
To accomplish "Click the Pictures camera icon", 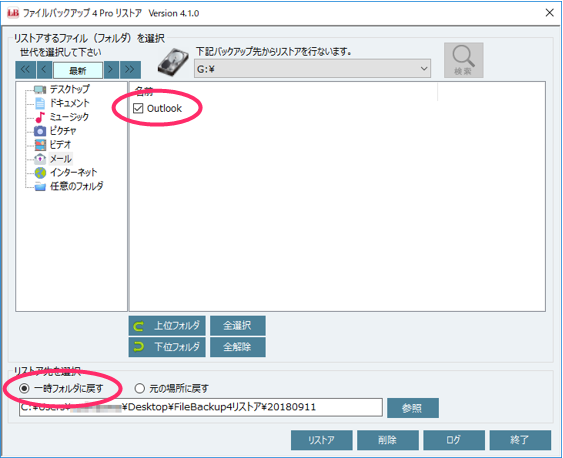I will click(40, 131).
